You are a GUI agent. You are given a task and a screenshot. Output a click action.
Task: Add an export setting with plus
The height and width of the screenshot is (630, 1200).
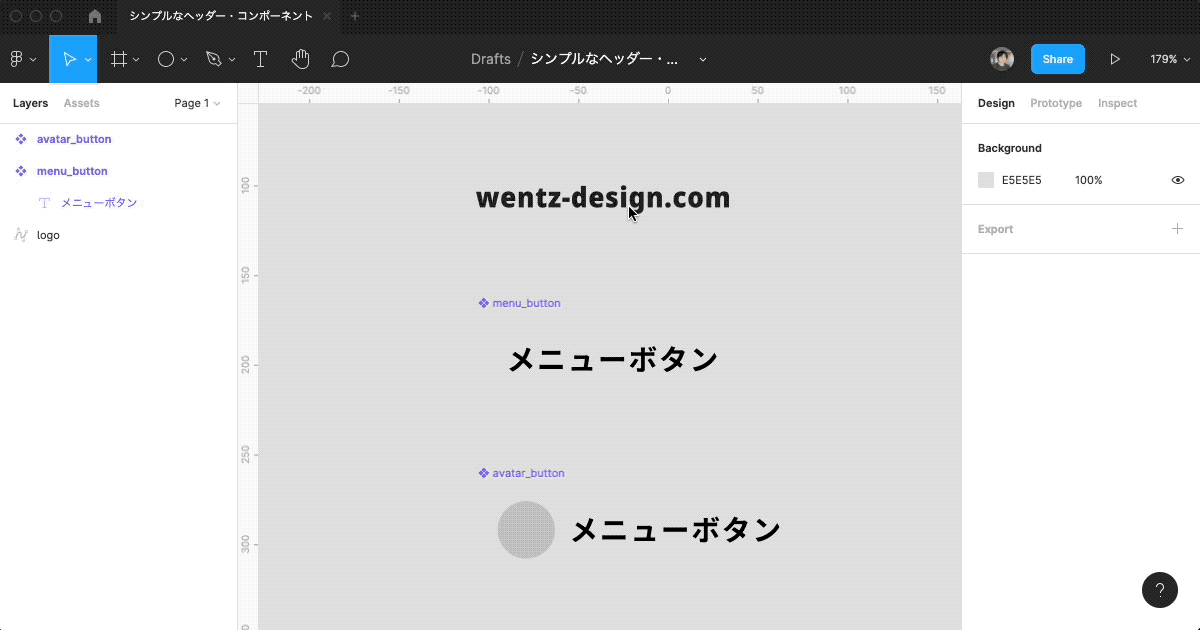(1177, 229)
